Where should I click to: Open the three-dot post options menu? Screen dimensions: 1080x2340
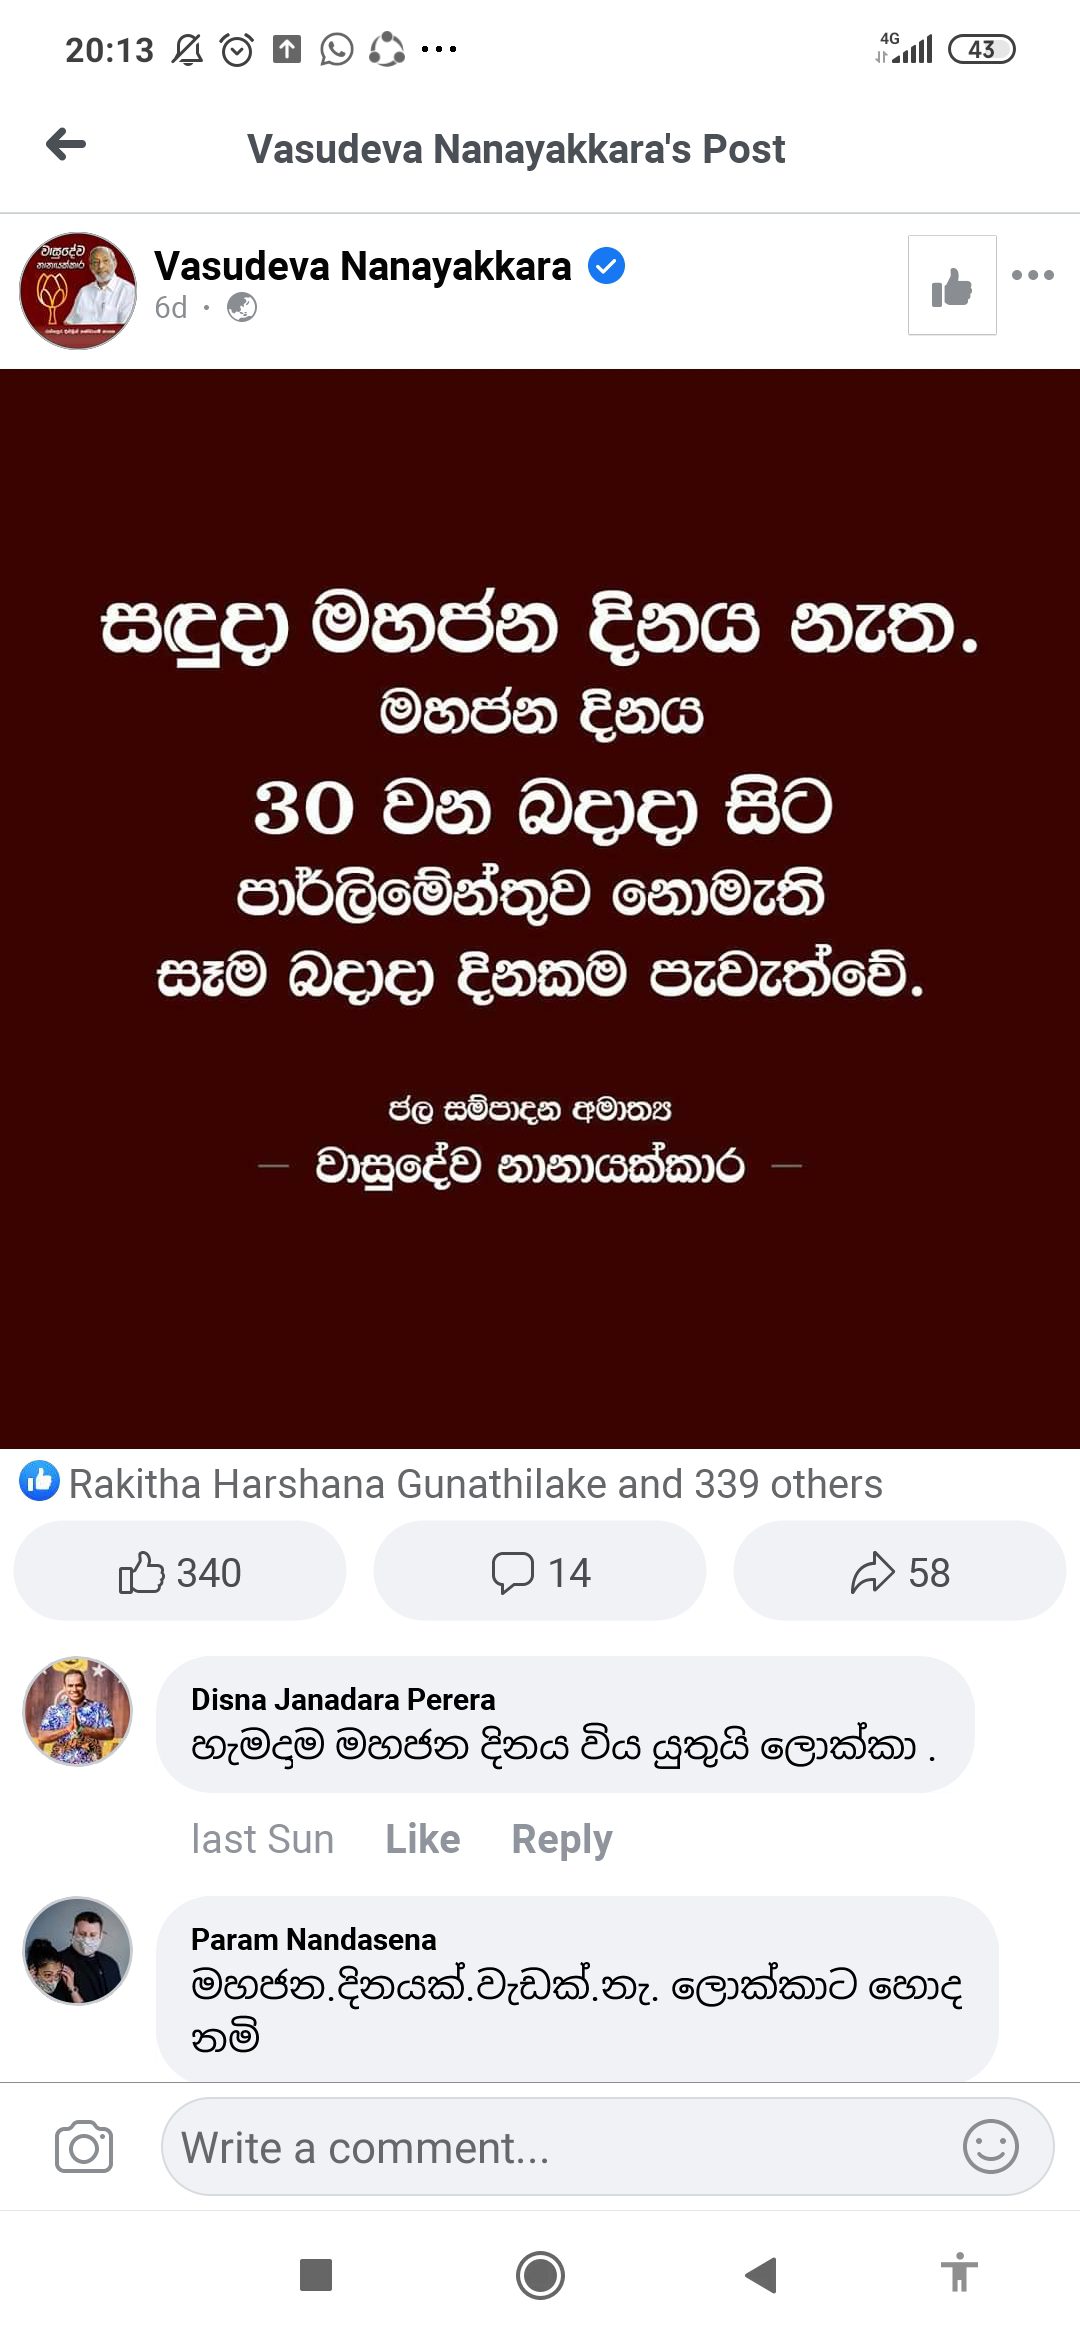tap(1033, 275)
